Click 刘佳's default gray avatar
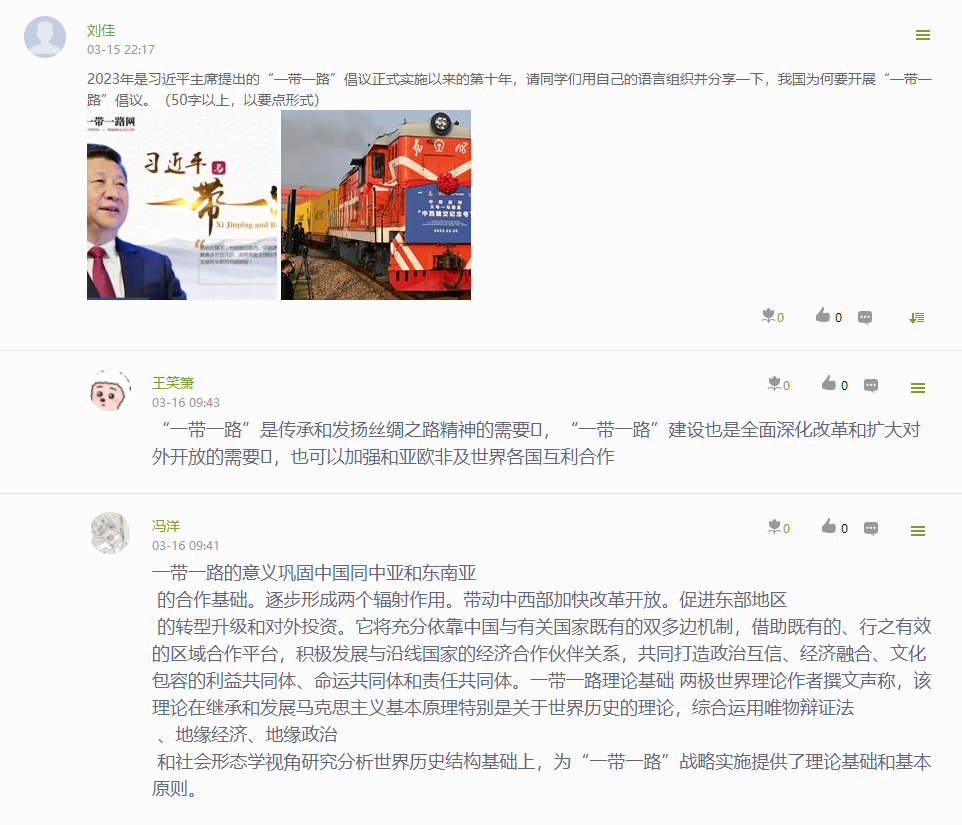 (x=45, y=37)
